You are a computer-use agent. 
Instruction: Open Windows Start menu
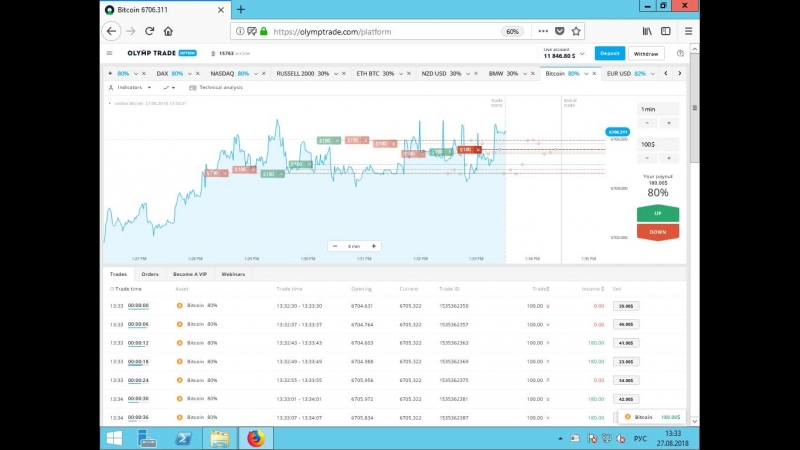114,438
